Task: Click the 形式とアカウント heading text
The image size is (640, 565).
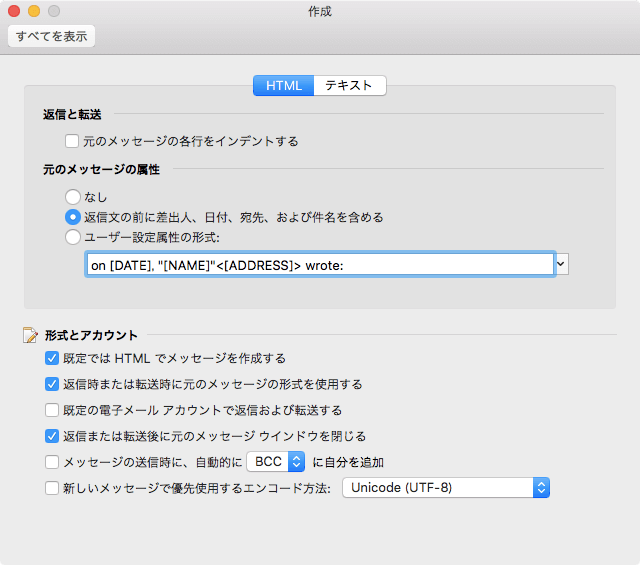Action: (x=91, y=335)
